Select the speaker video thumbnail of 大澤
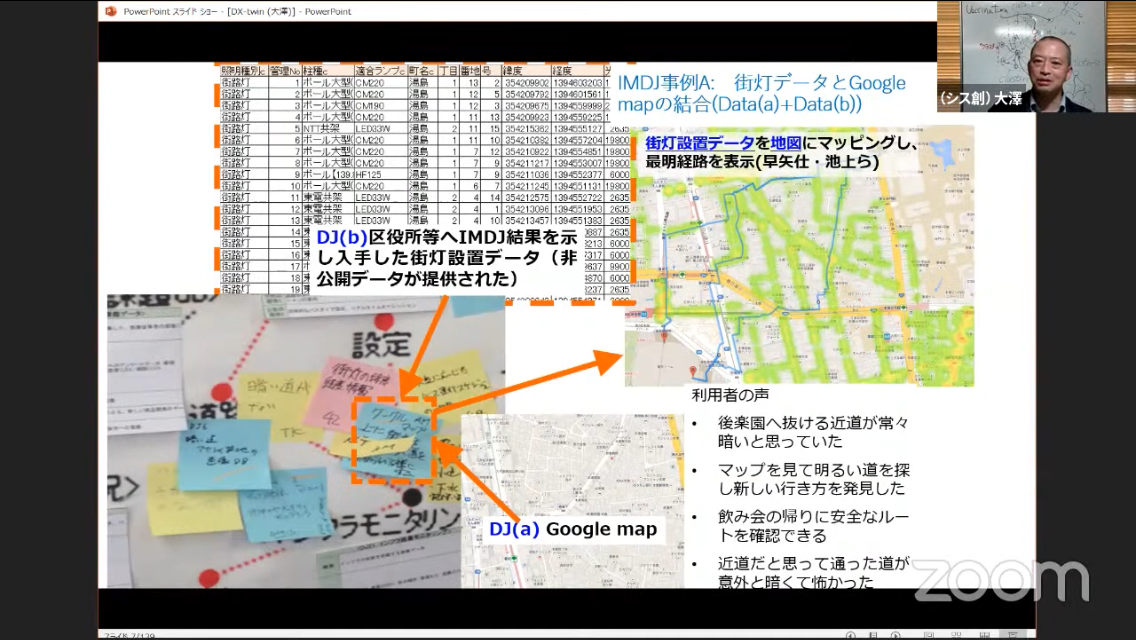This screenshot has width=1136, height=640. (1036, 56)
